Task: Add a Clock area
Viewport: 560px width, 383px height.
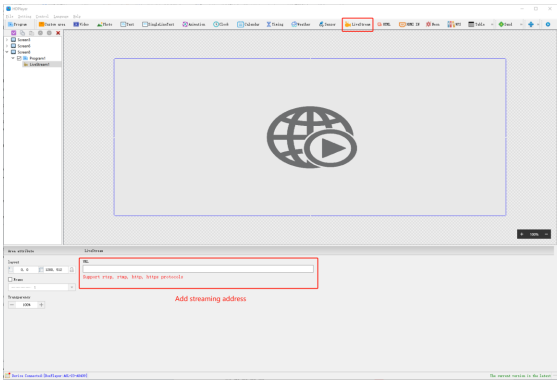Action: tap(221, 24)
